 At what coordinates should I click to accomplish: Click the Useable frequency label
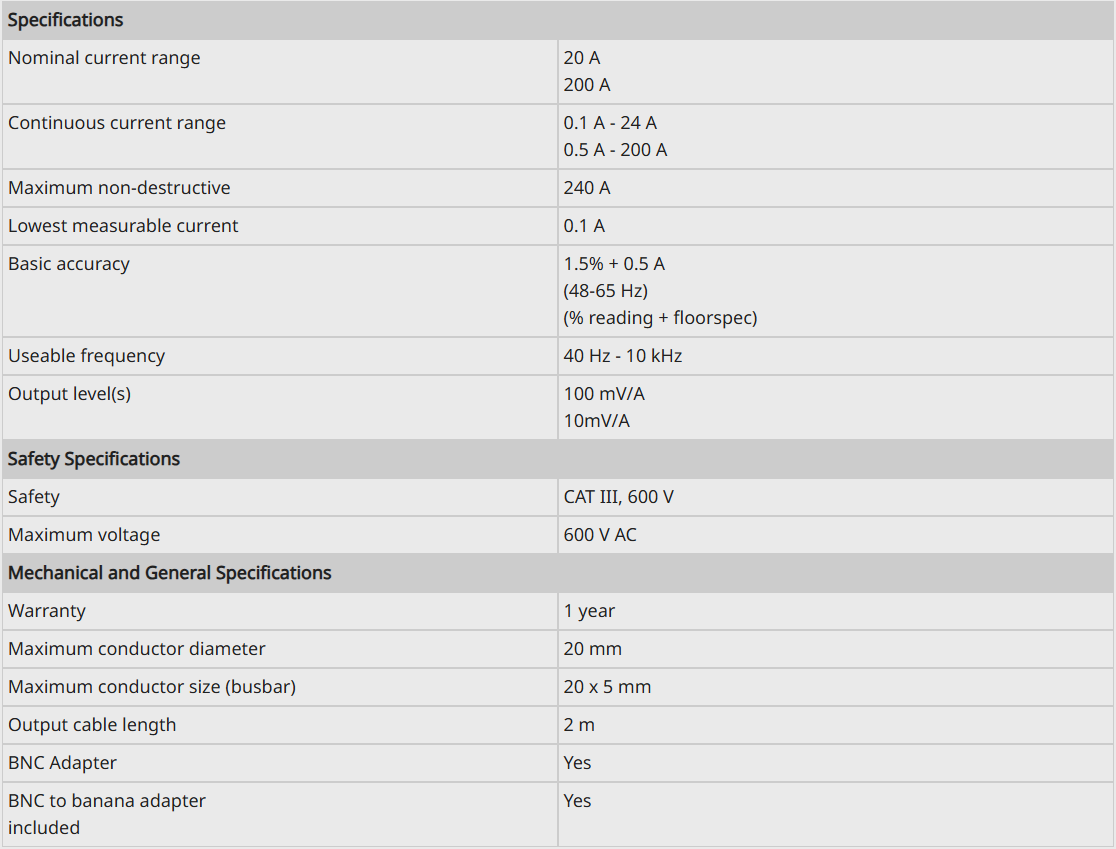86,356
